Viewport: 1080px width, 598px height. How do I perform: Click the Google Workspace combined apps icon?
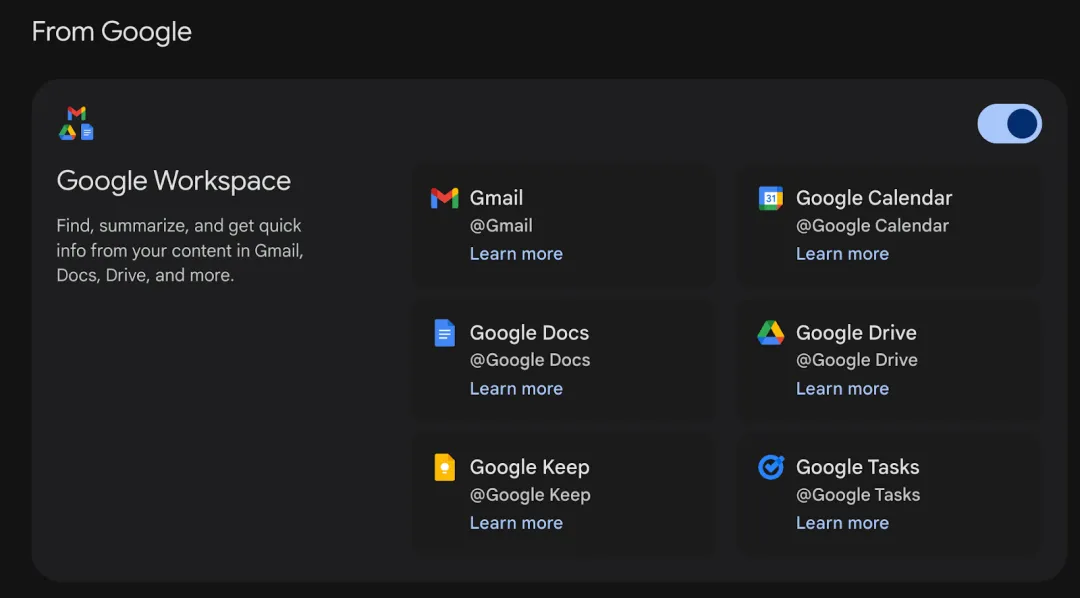(76, 123)
